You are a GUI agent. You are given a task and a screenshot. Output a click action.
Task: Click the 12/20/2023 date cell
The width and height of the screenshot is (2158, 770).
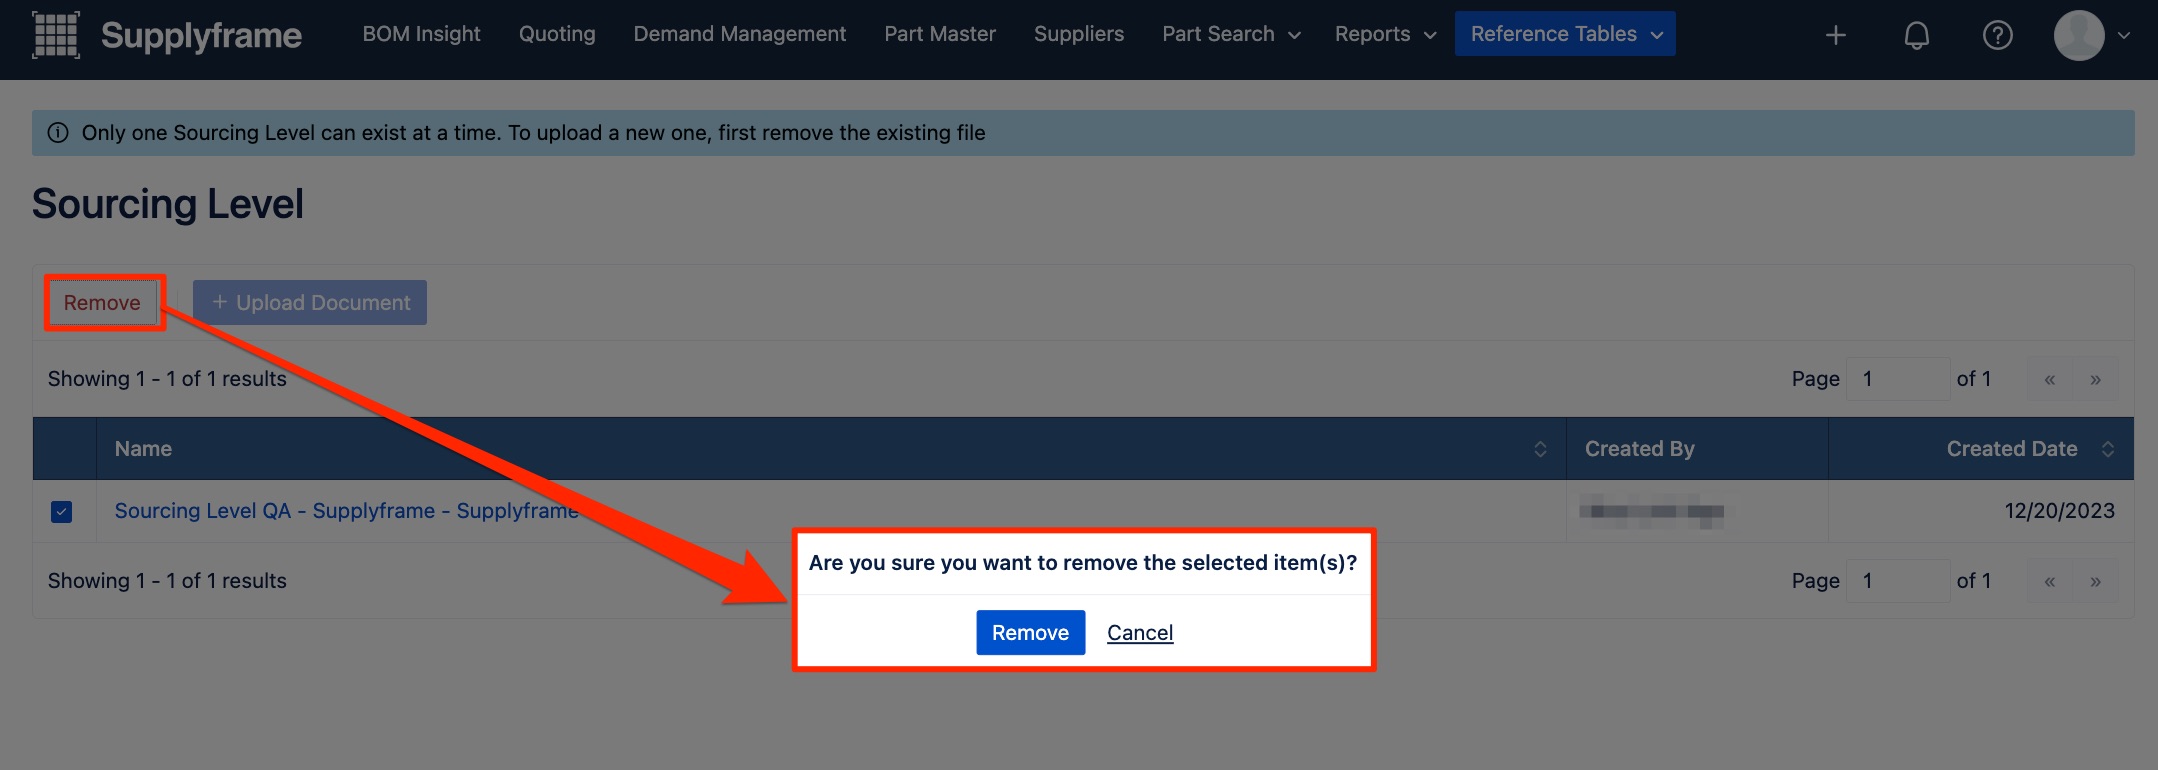(x=2059, y=511)
